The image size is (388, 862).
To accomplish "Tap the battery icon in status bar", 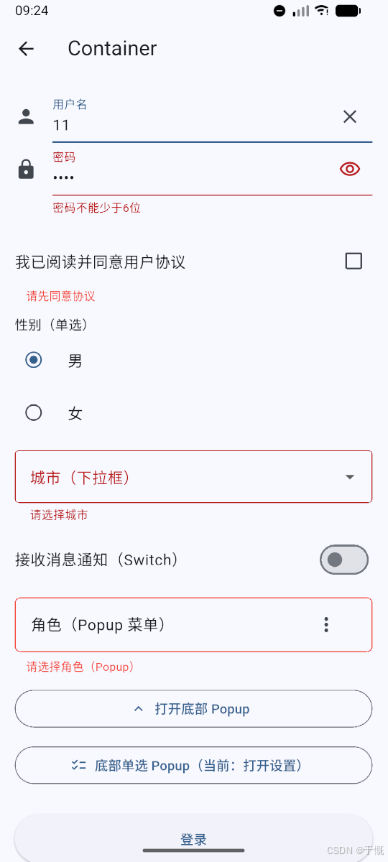I will tap(348, 10).
